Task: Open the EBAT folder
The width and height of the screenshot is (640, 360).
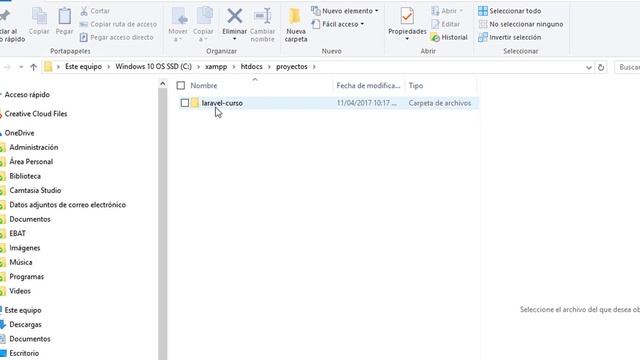Action: point(18,233)
